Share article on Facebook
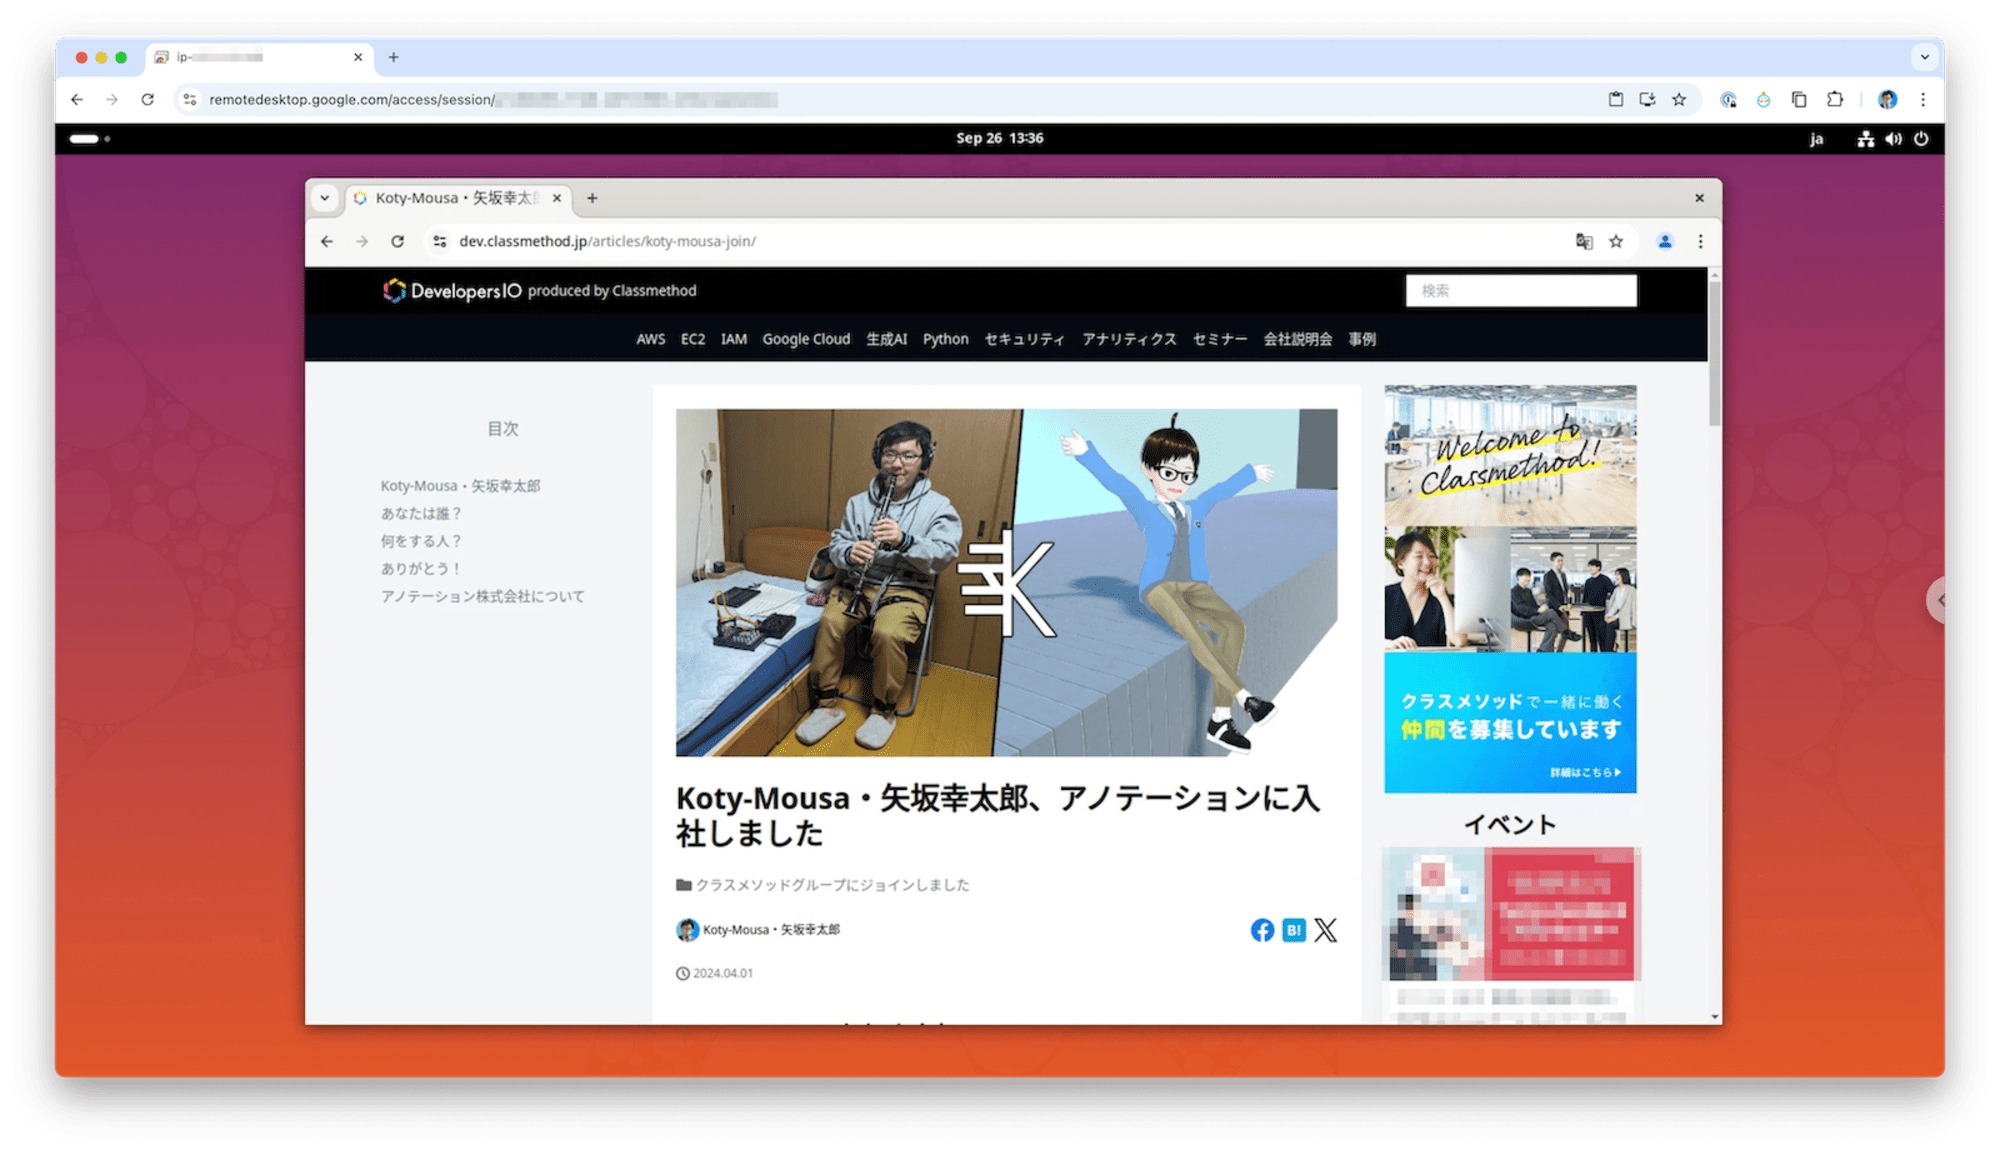The width and height of the screenshot is (2000, 1150). pyautogui.click(x=1262, y=930)
